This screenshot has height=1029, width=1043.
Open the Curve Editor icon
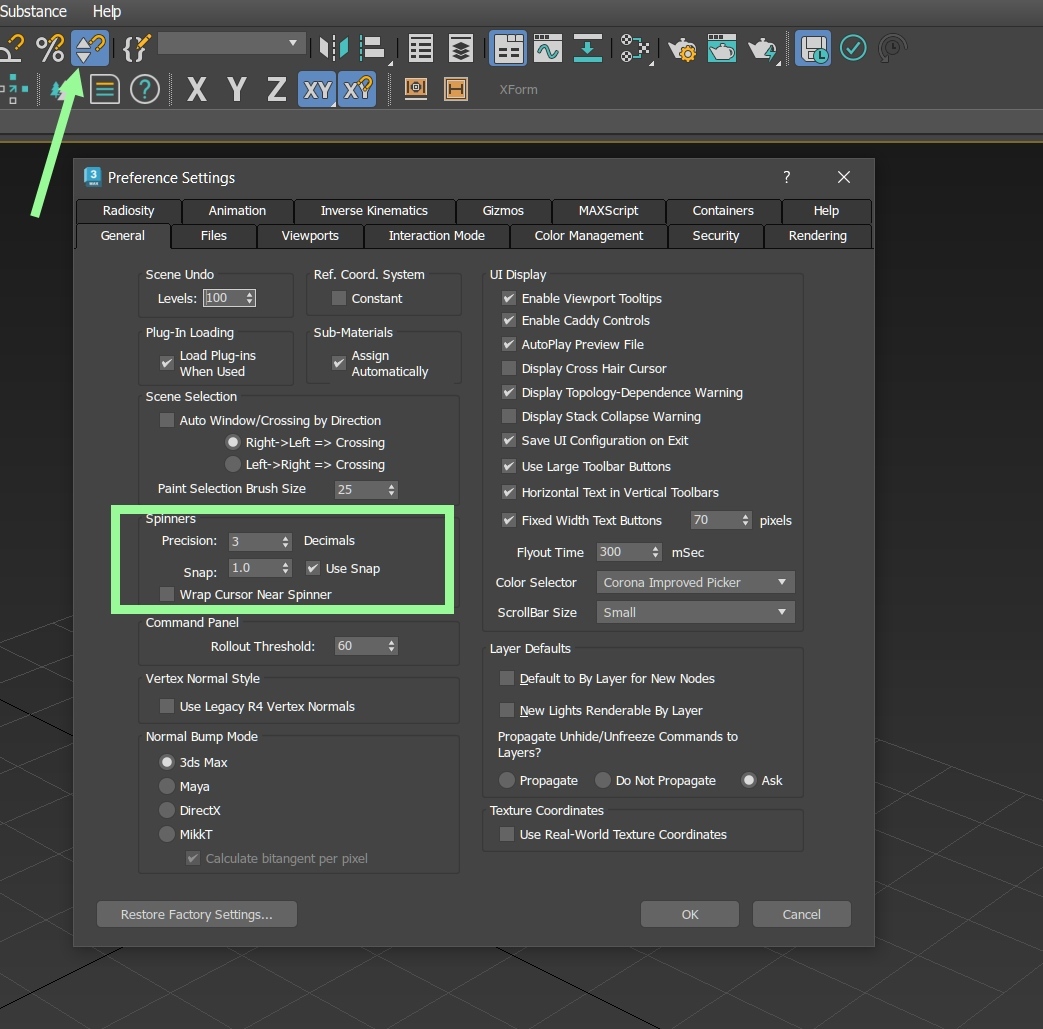[x=547, y=49]
